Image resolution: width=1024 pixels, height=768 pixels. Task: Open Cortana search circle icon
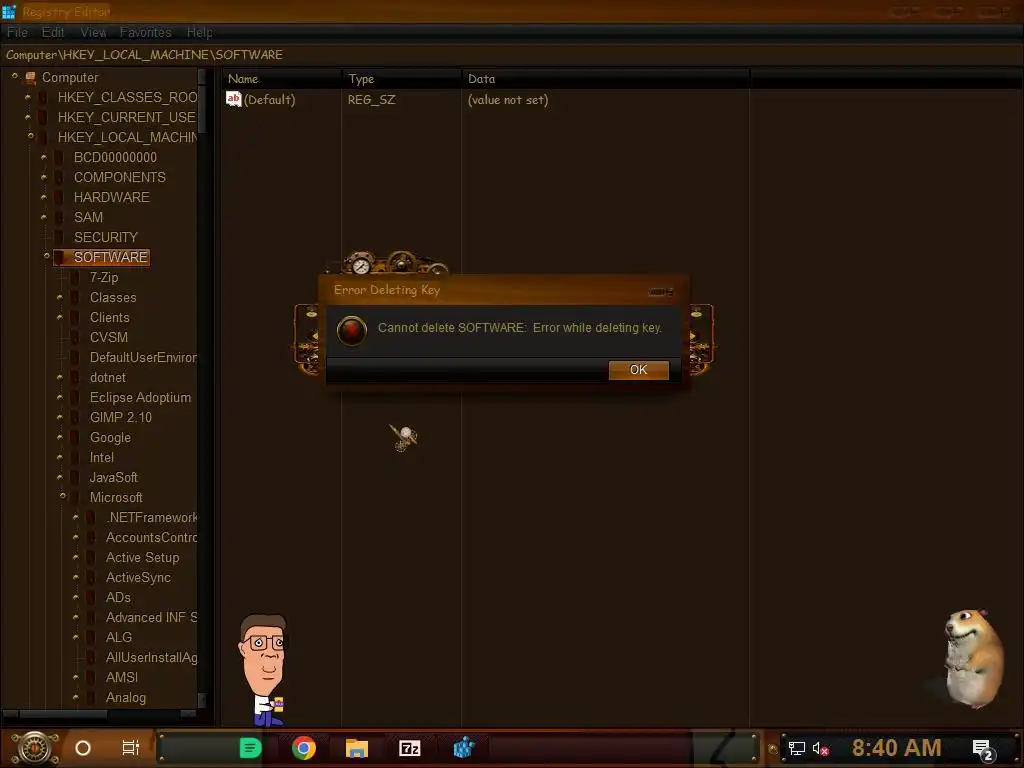click(83, 748)
